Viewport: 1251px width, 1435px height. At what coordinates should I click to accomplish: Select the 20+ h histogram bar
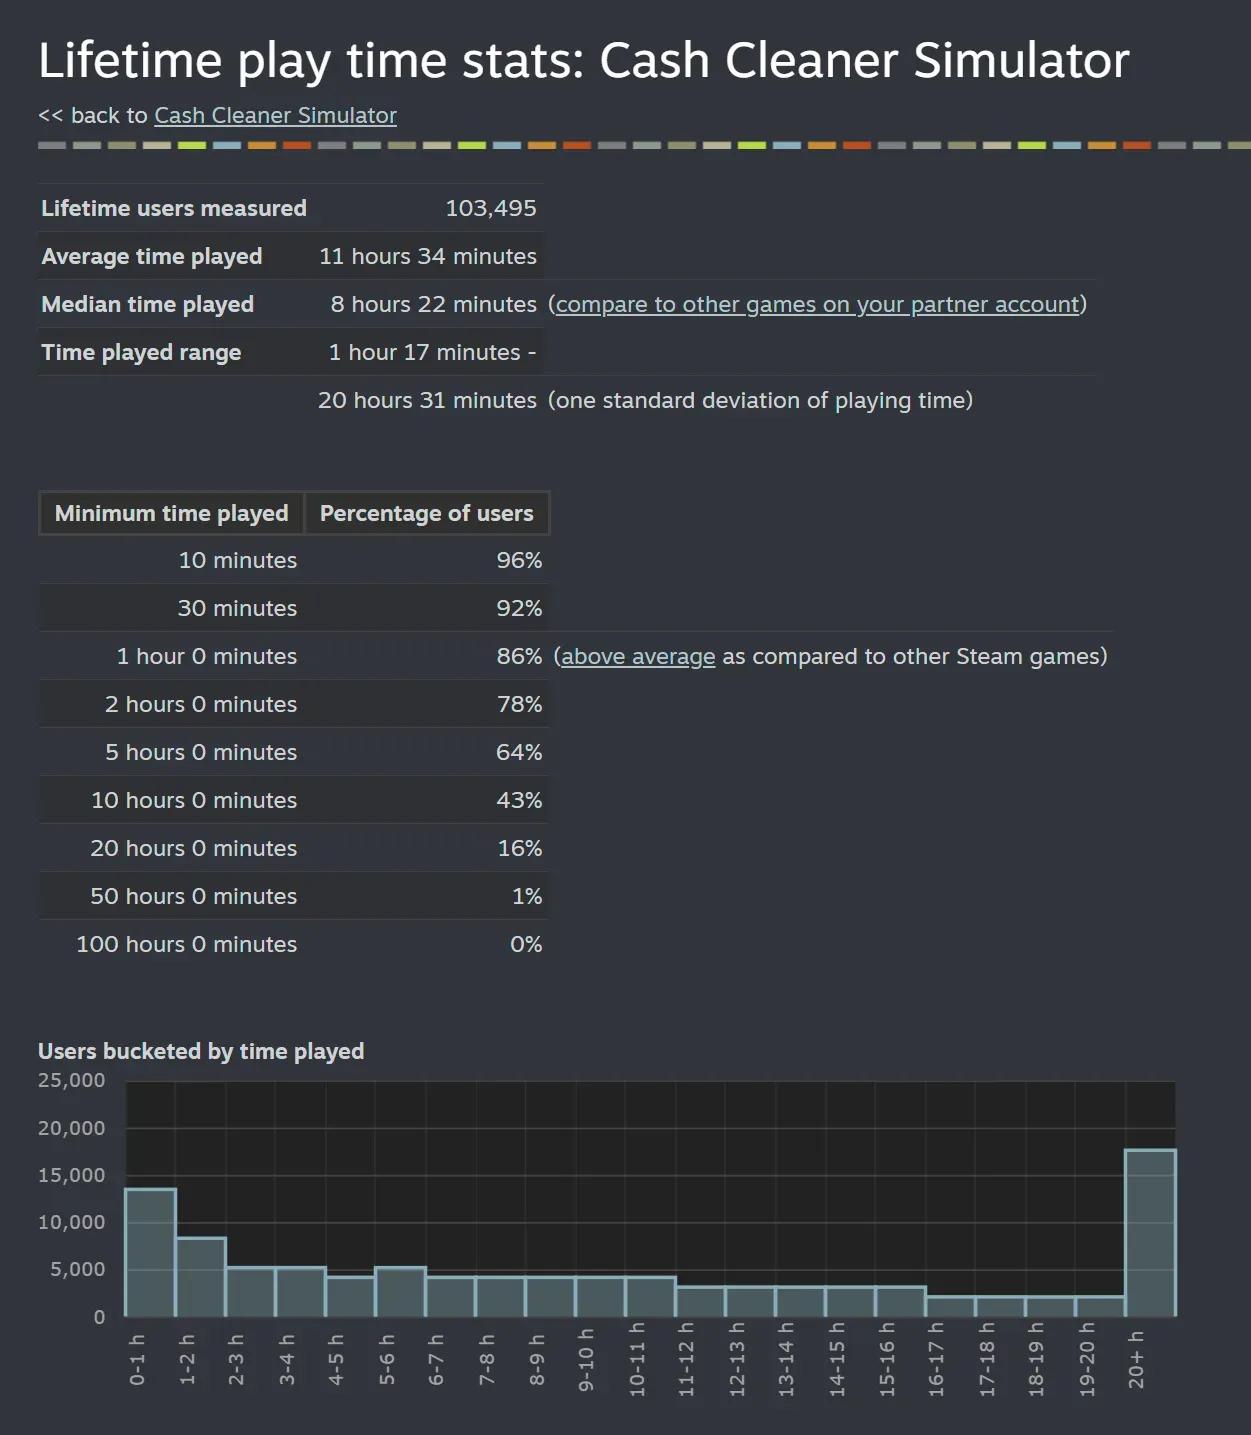click(x=1150, y=1230)
